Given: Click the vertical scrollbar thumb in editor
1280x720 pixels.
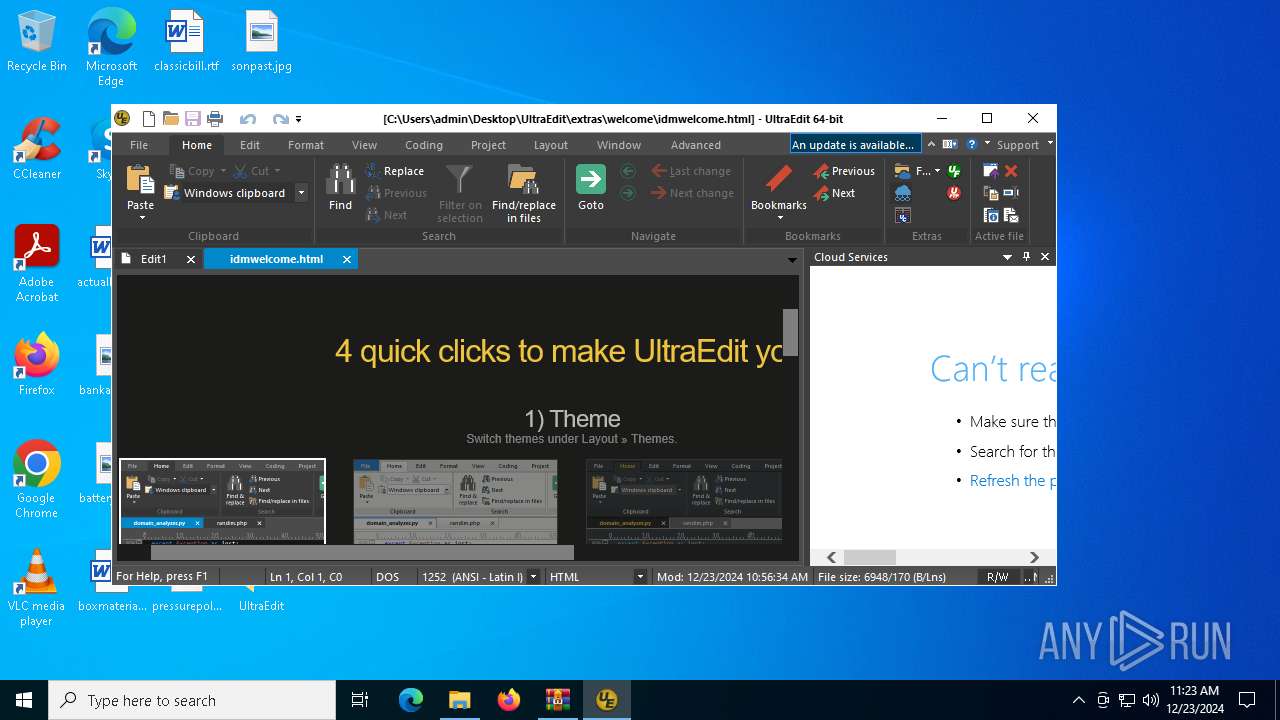Looking at the screenshot, I should (x=790, y=332).
